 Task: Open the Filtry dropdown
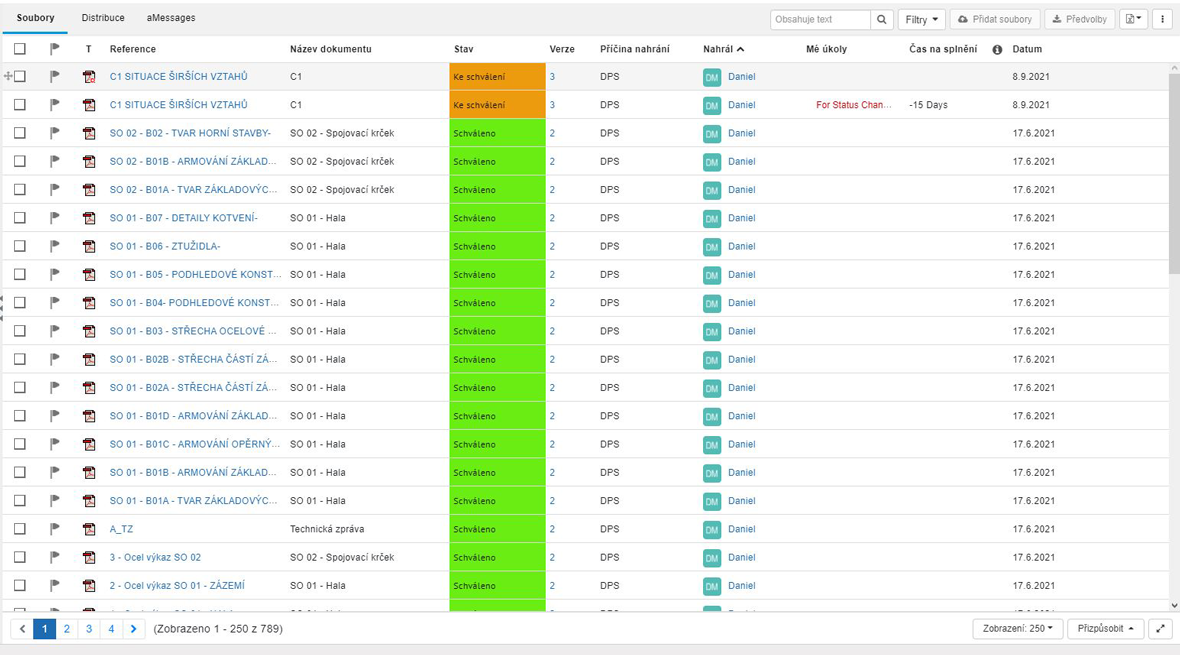click(x=921, y=20)
